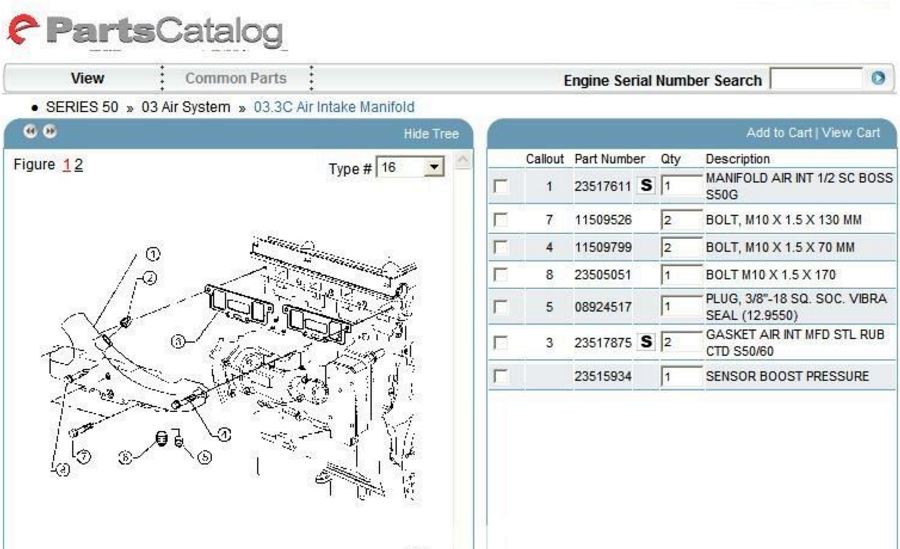This screenshot has height=549, width=900.
Task: Click part number 23505051
Action: (603, 275)
